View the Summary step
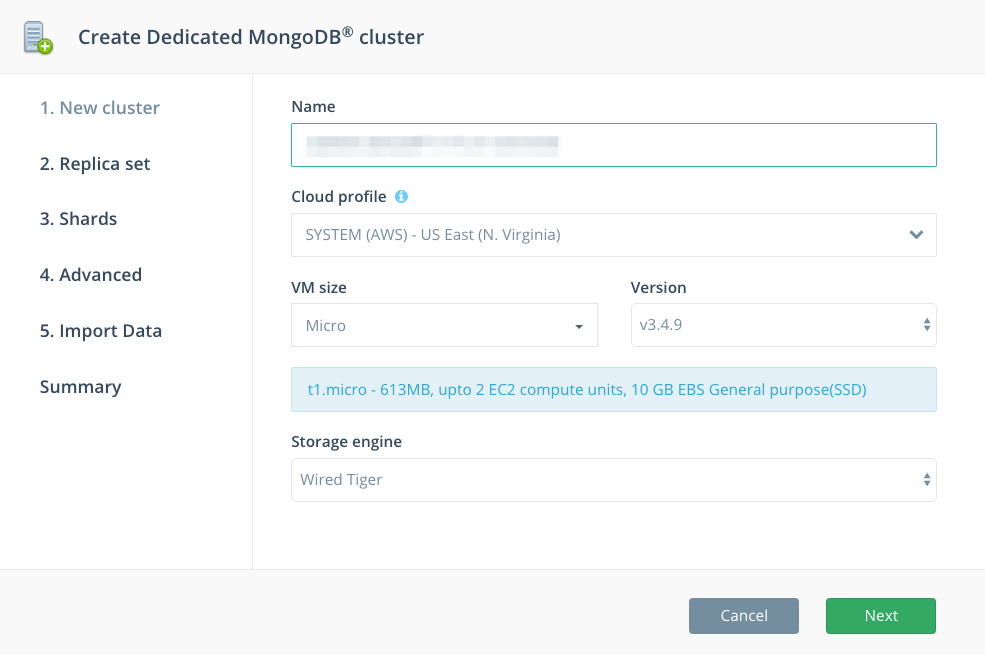The width and height of the screenshot is (985, 655). click(80, 387)
